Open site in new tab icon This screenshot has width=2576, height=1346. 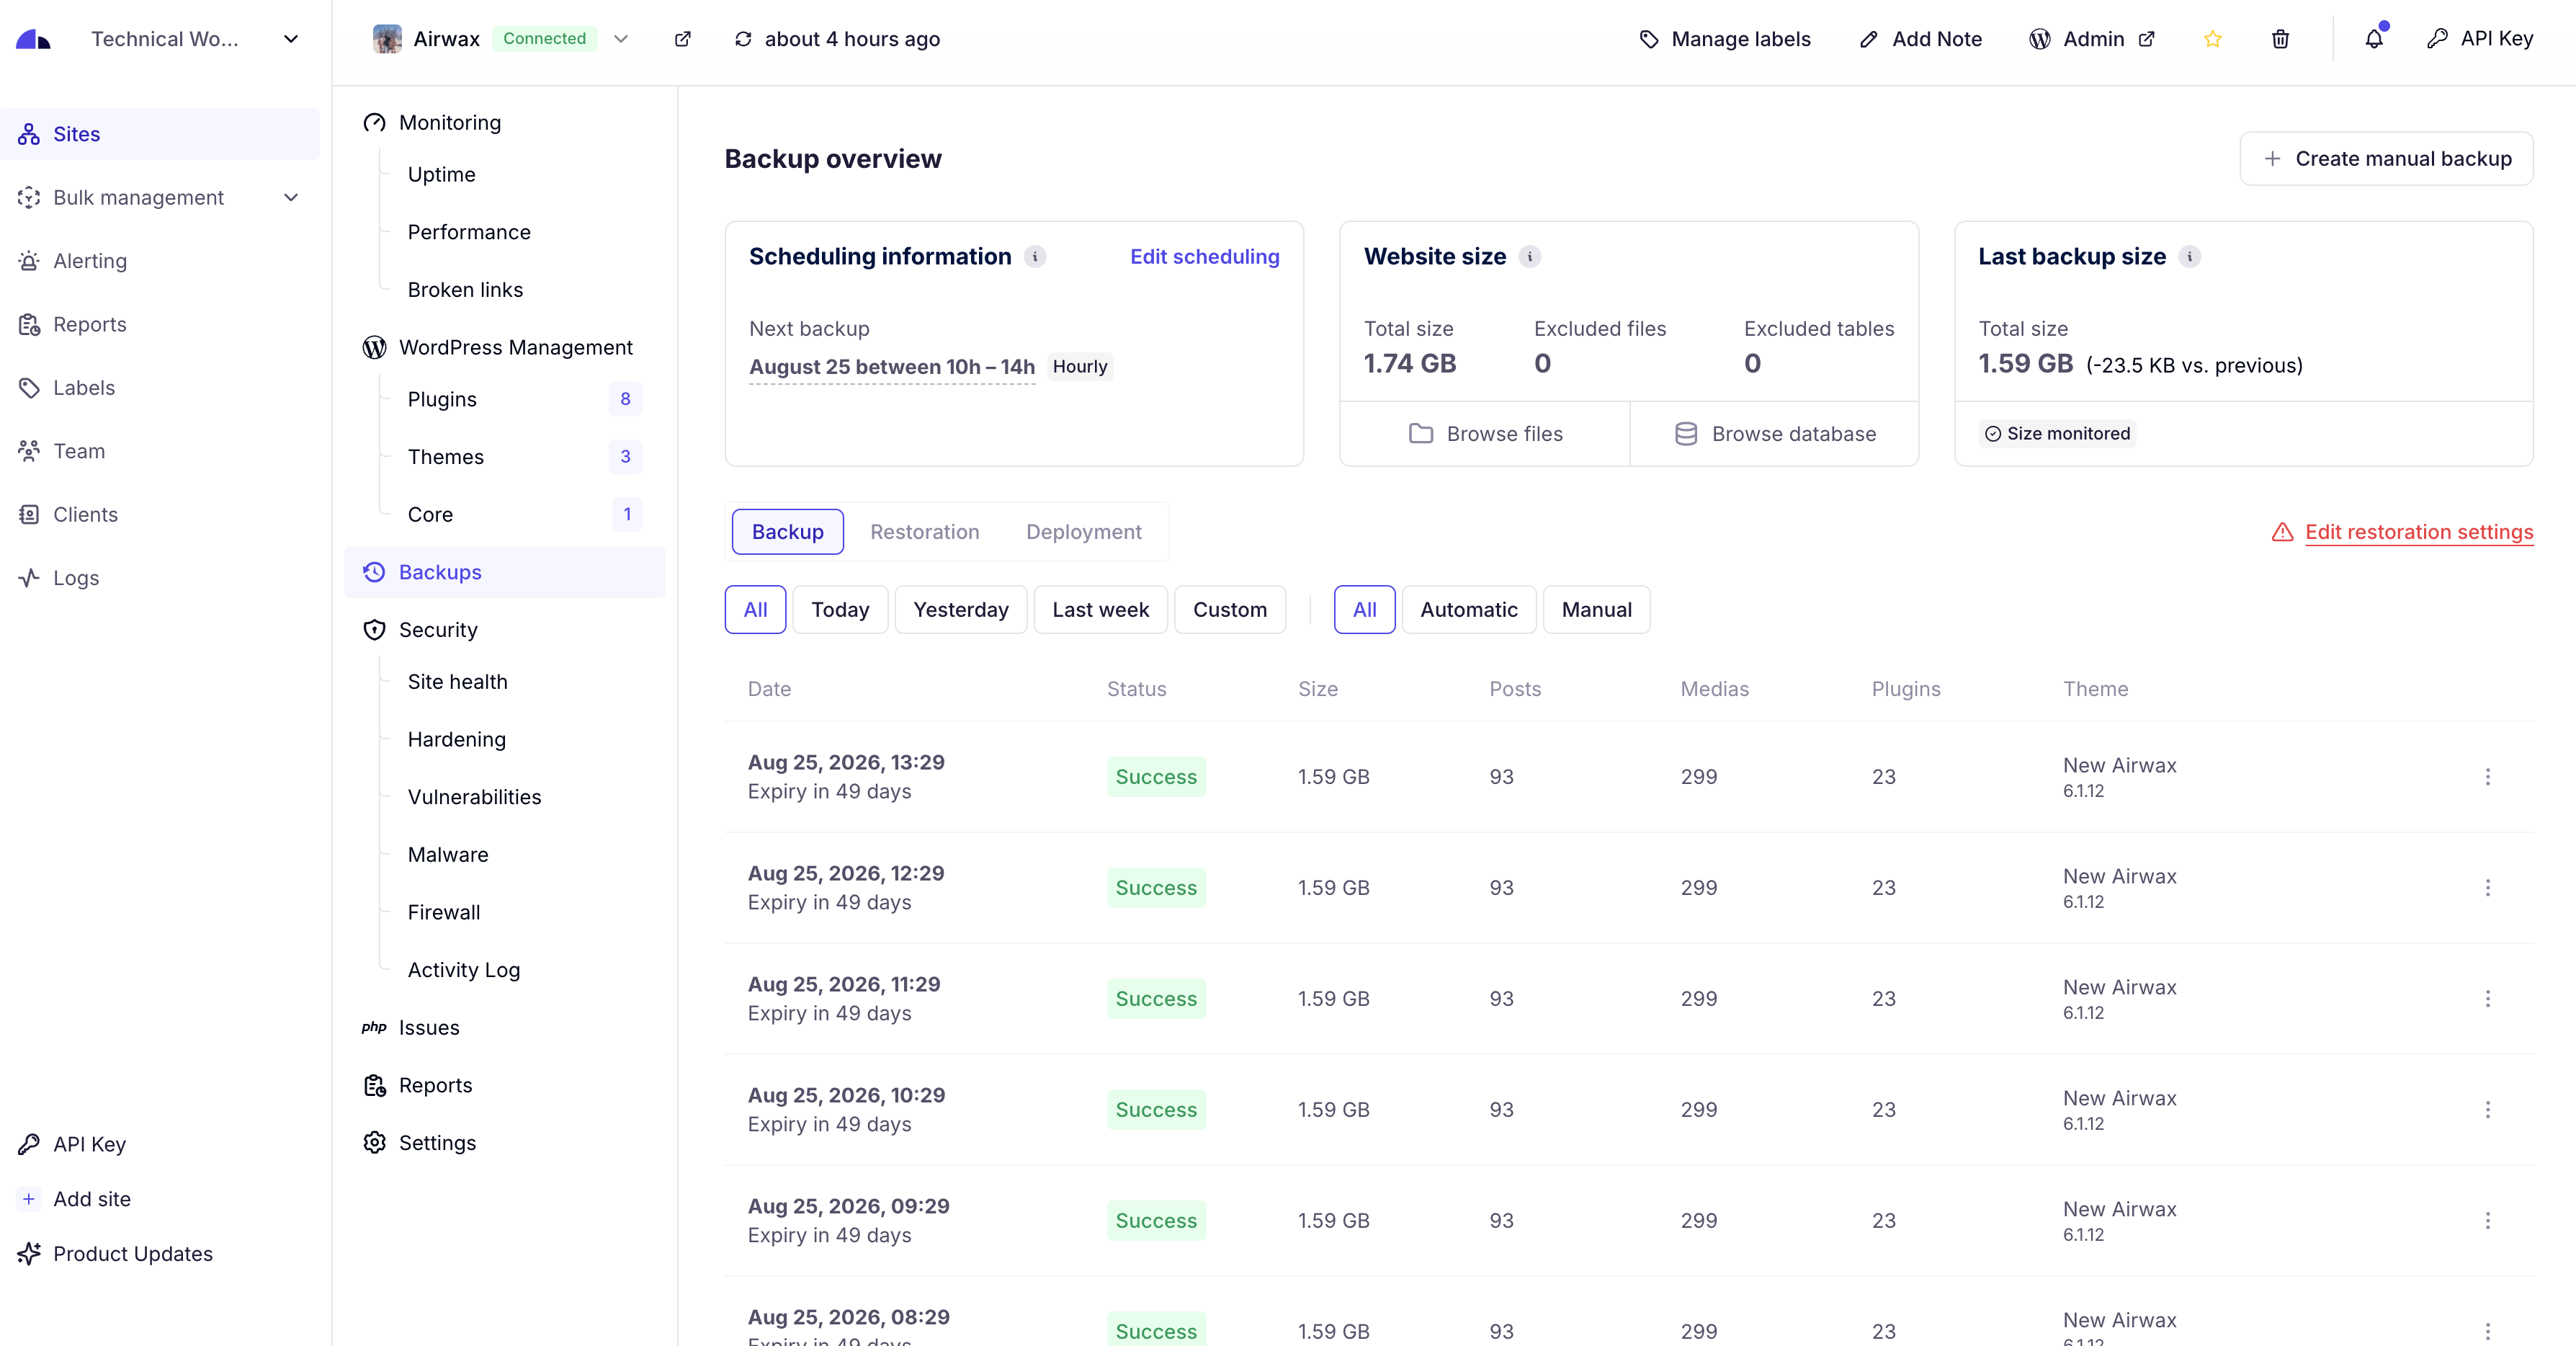click(x=683, y=39)
